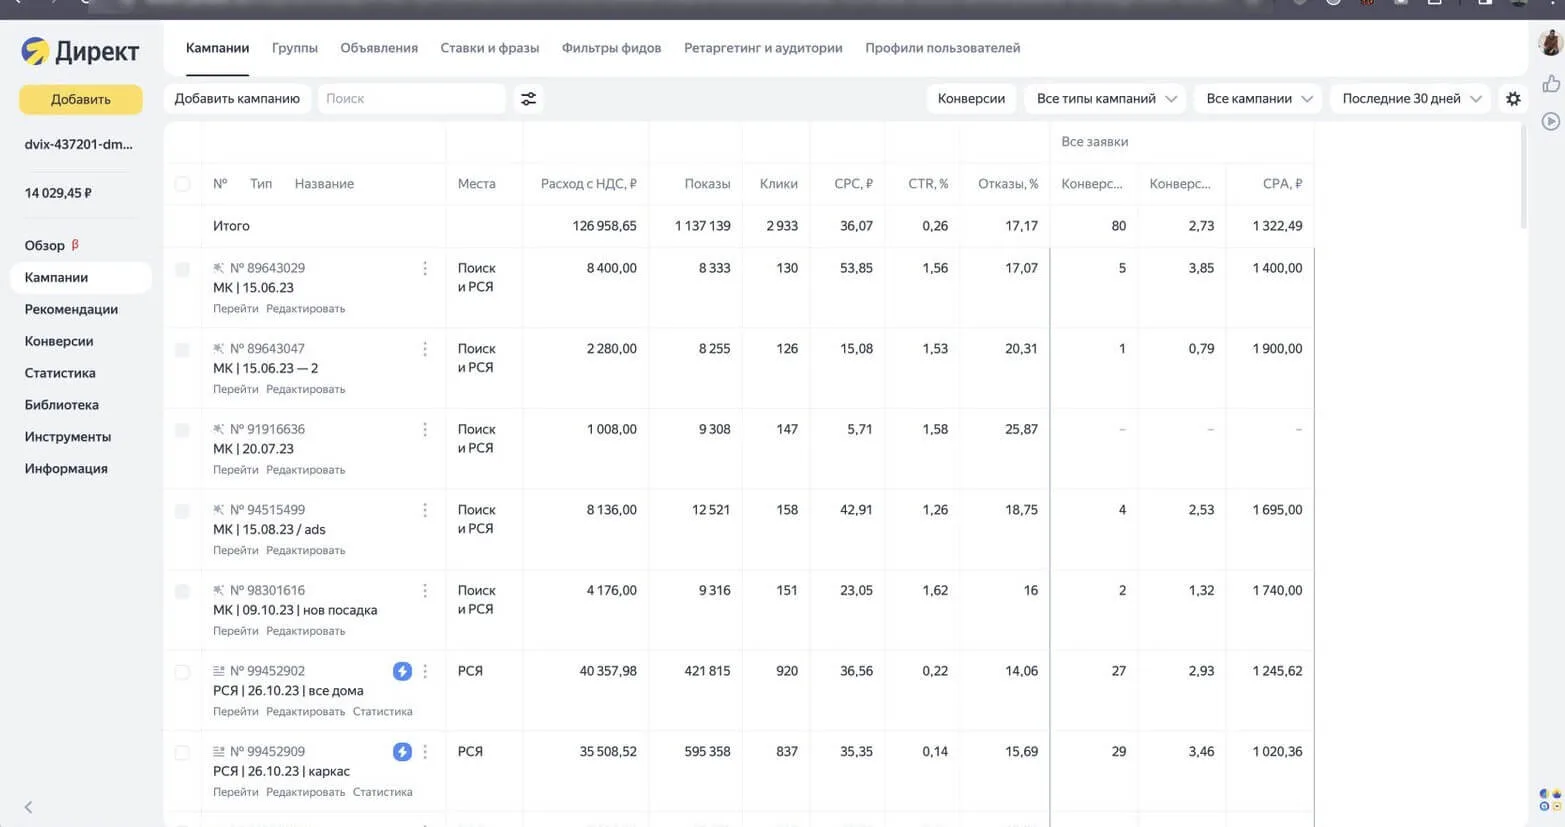Viewport: 1565px width, 827px height.
Task: Open three-dot menu for campaign 98301616
Action: click(x=425, y=591)
